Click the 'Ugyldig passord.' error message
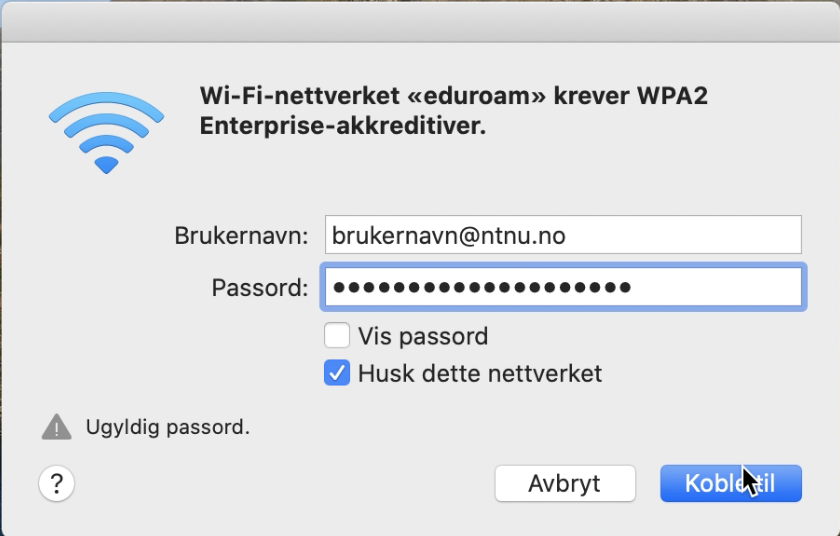 click(x=168, y=427)
